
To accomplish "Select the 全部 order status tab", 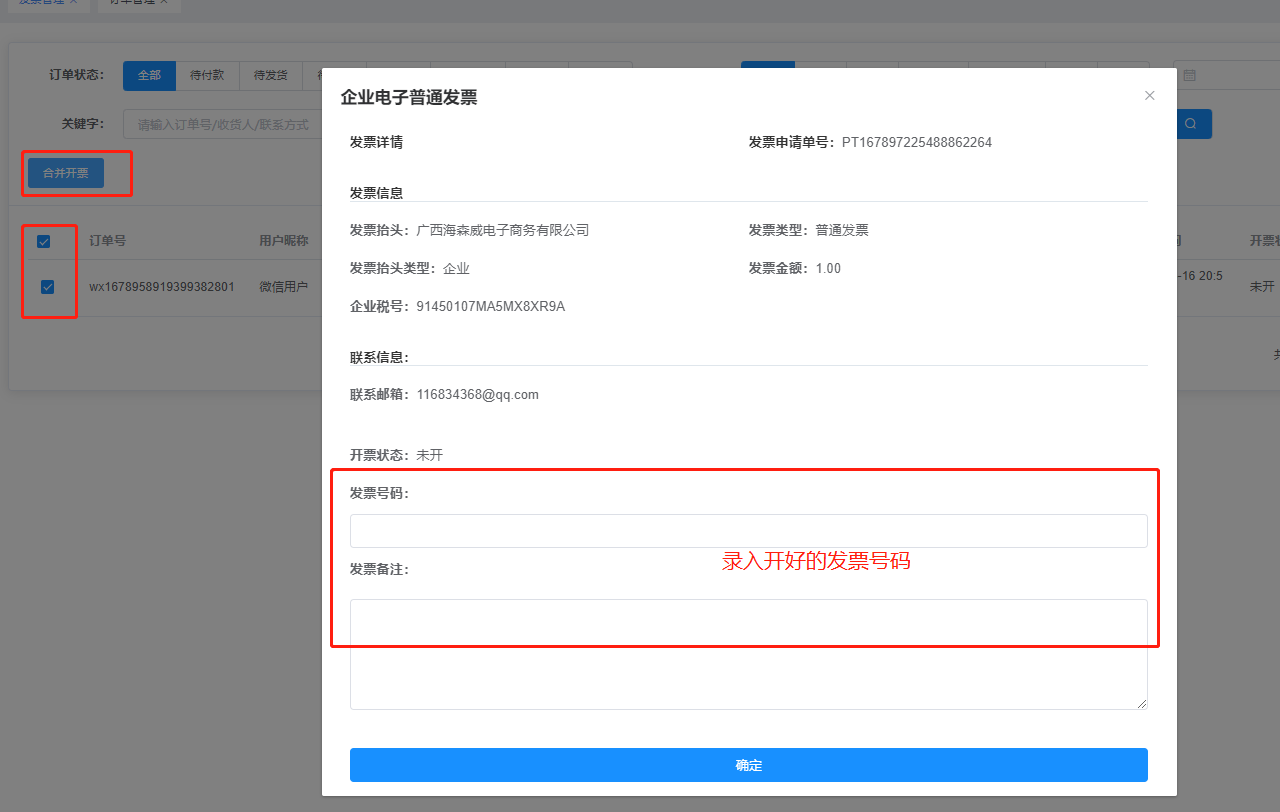I will click(149, 75).
